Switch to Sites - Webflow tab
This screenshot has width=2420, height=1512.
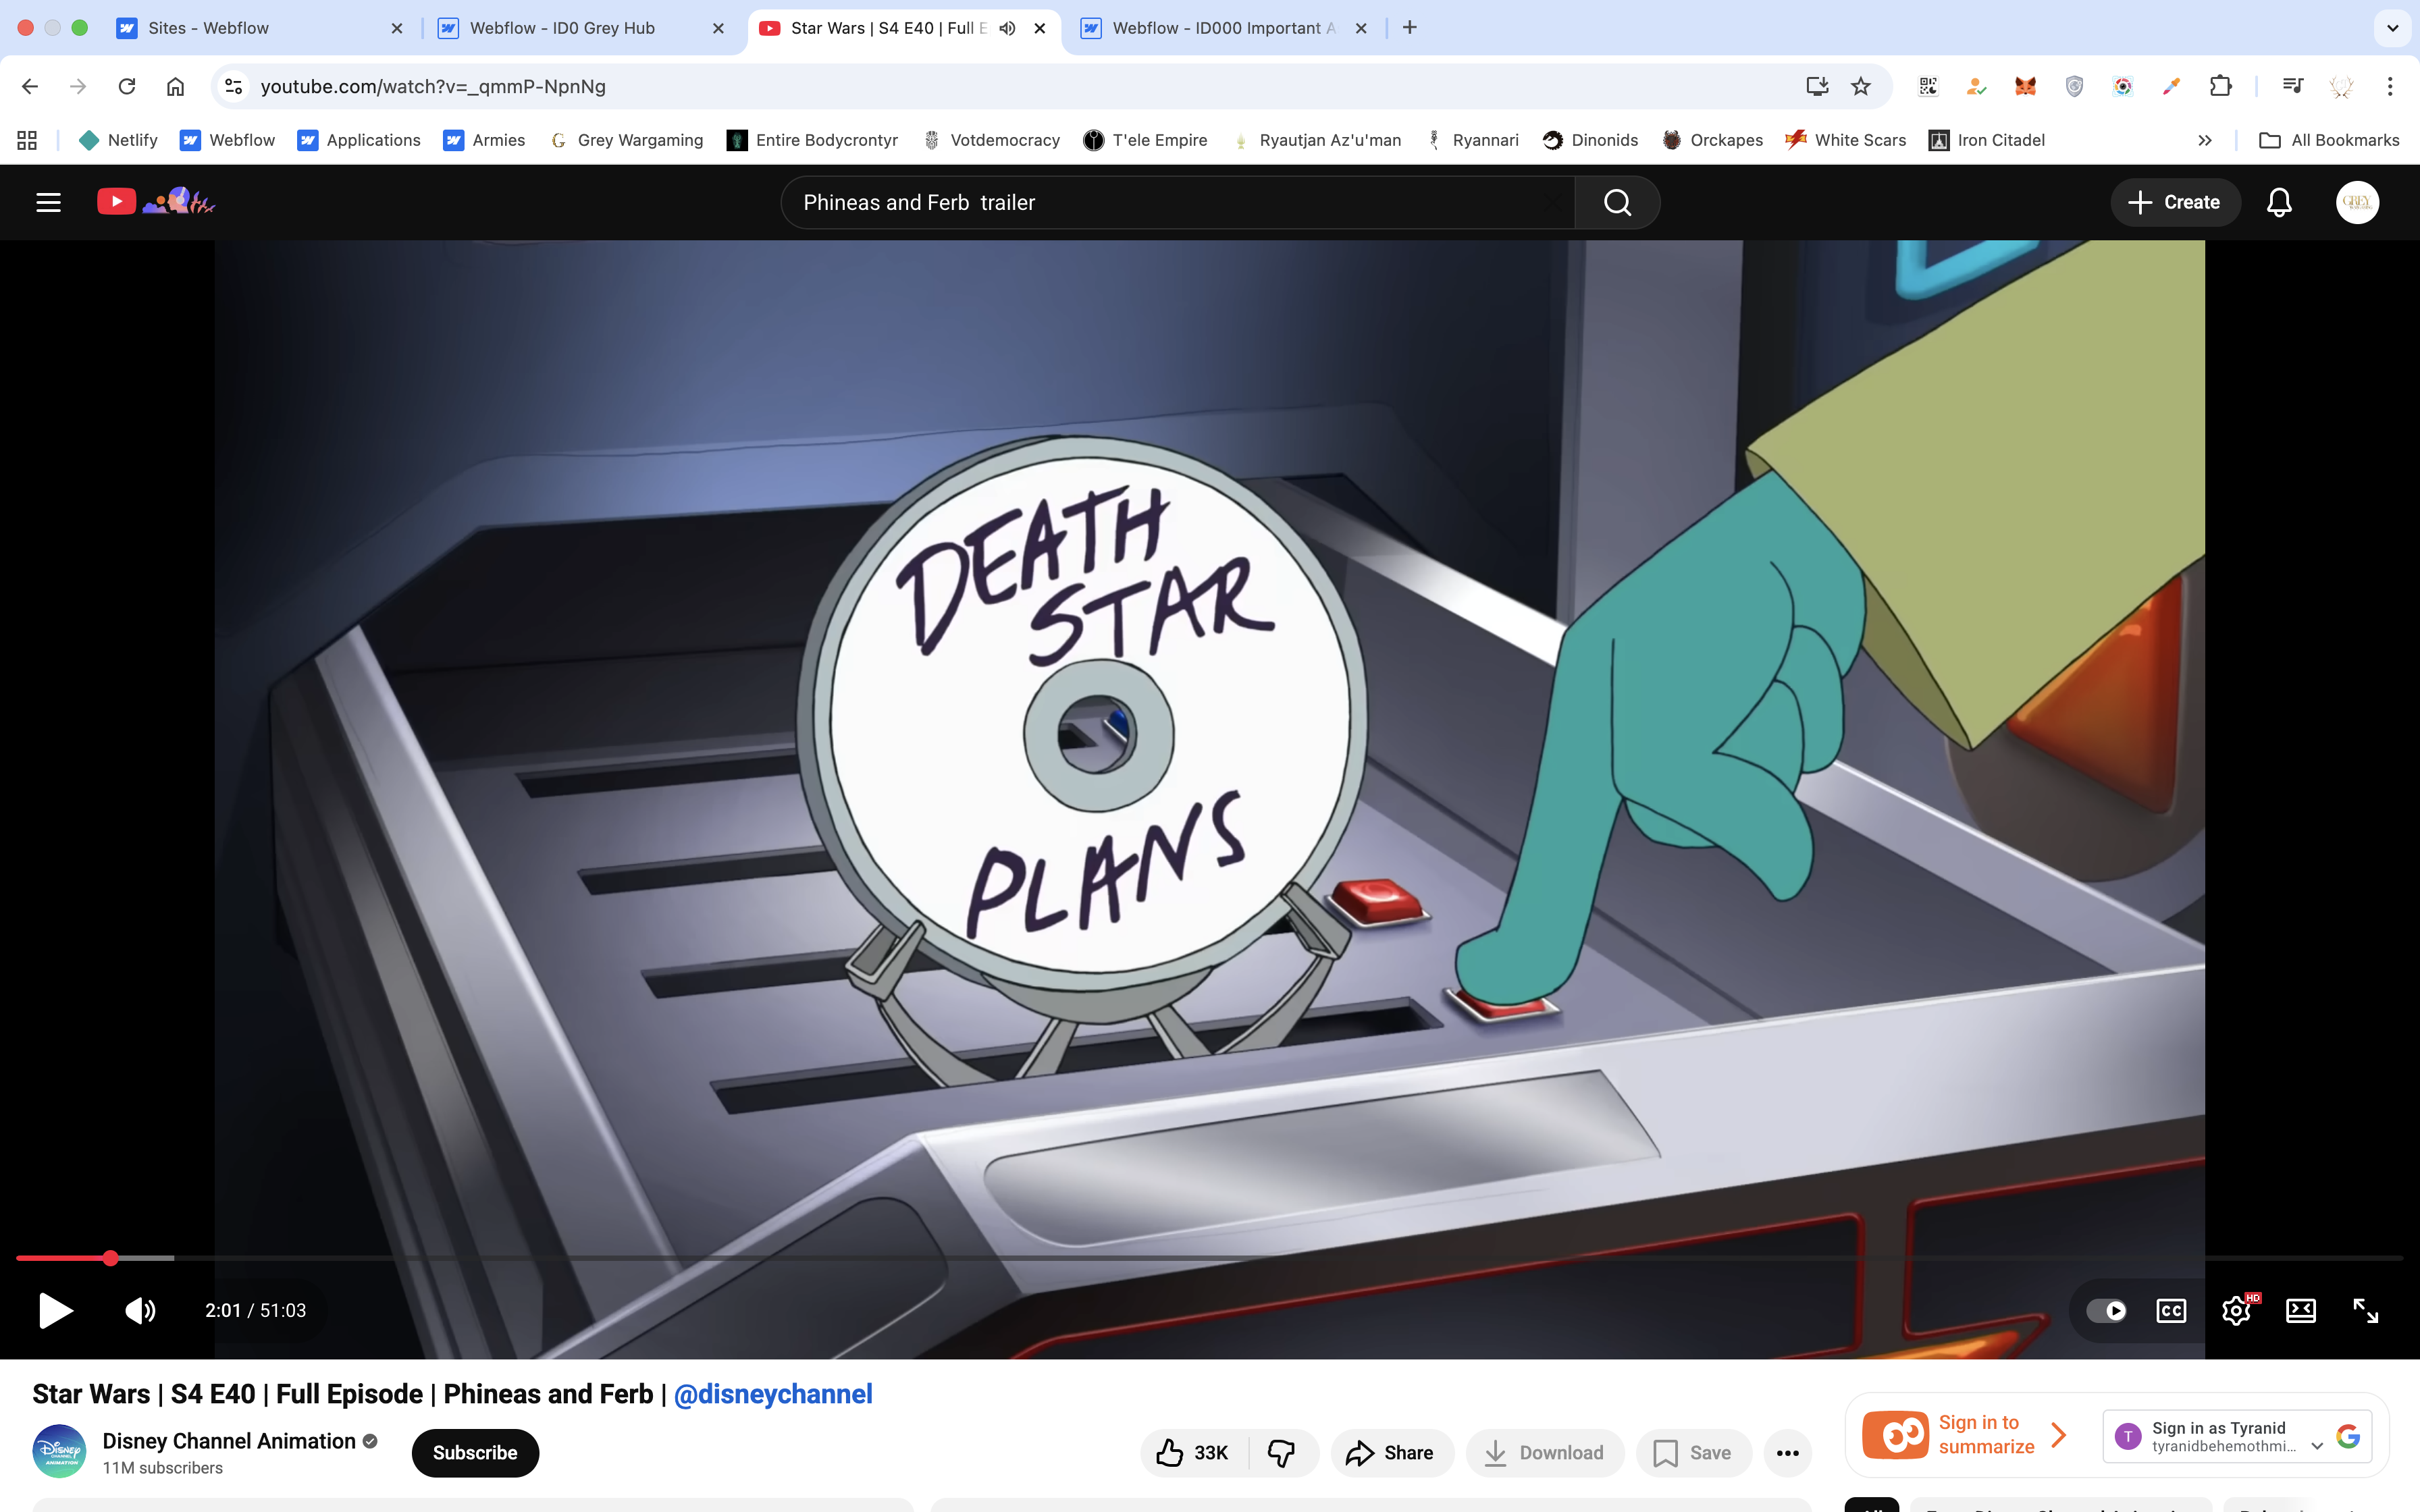click(208, 28)
